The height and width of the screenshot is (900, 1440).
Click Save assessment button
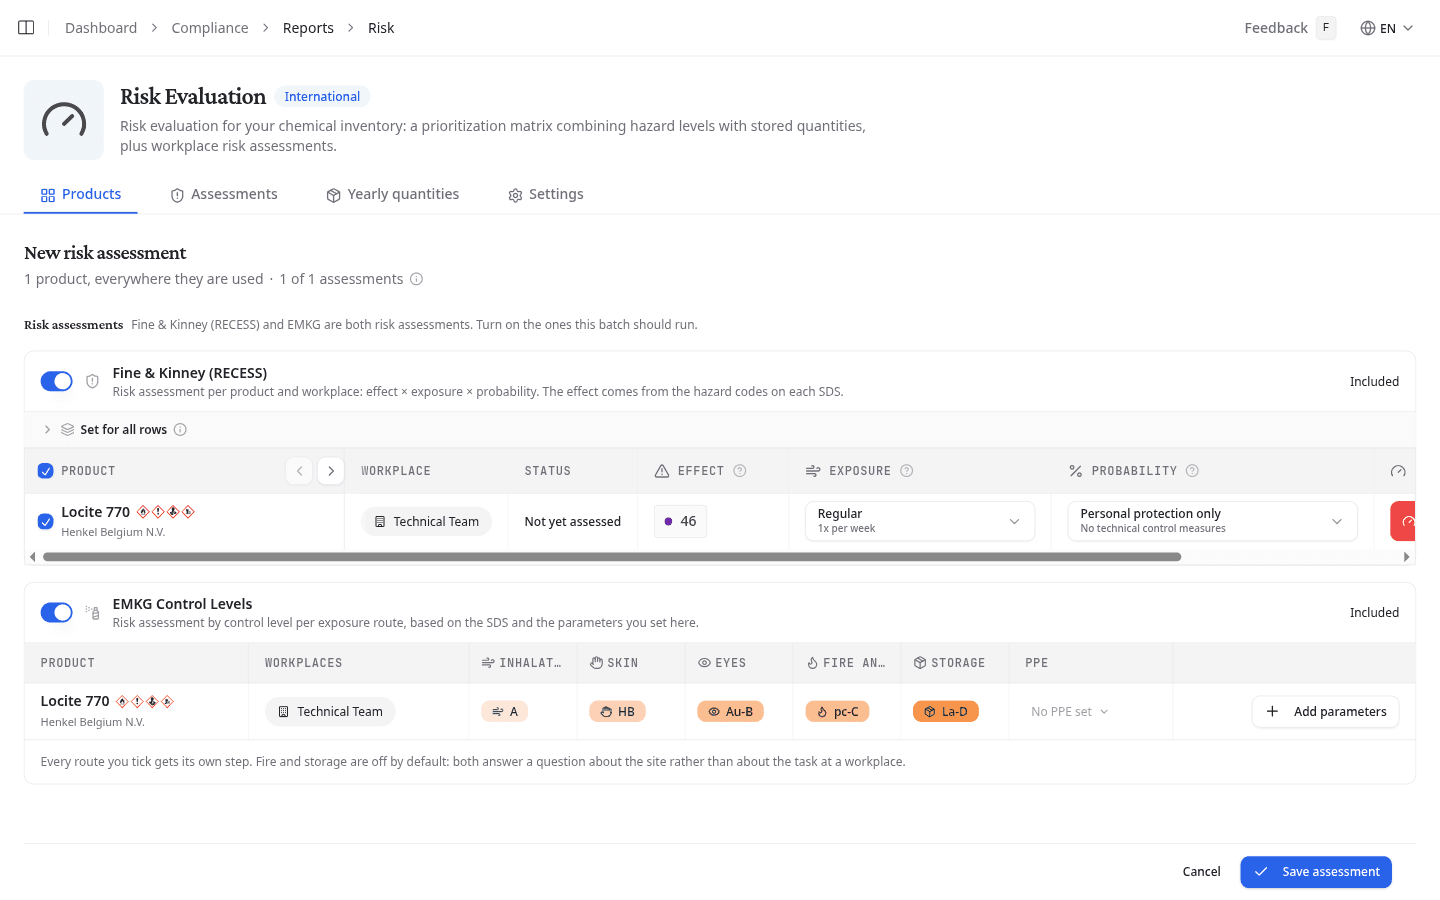click(1316, 872)
